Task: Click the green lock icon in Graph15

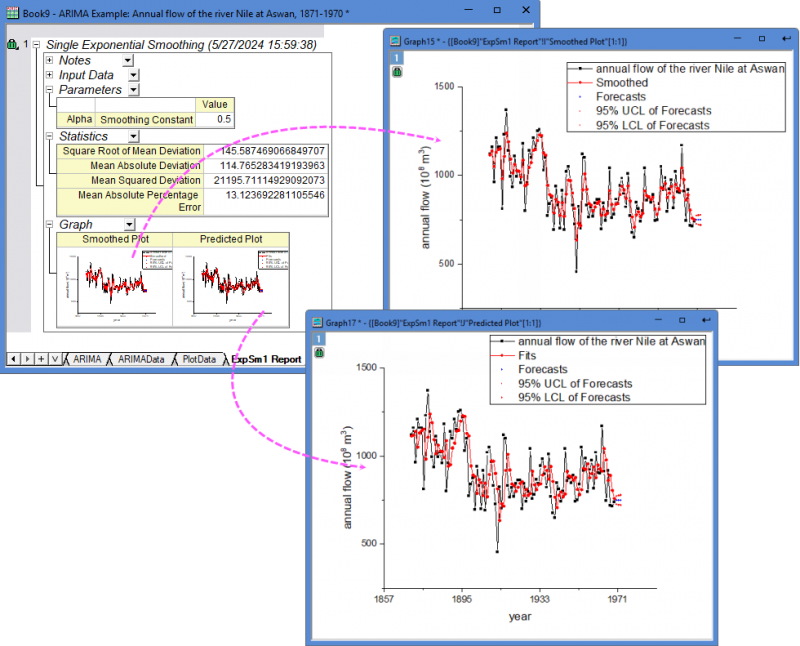Action: pyautogui.click(x=397, y=72)
